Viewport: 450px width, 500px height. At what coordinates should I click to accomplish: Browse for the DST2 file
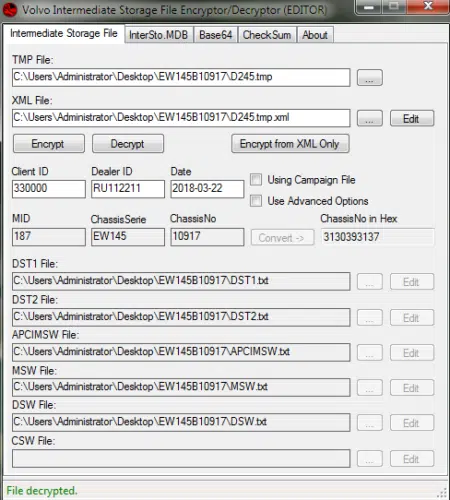pos(370,318)
